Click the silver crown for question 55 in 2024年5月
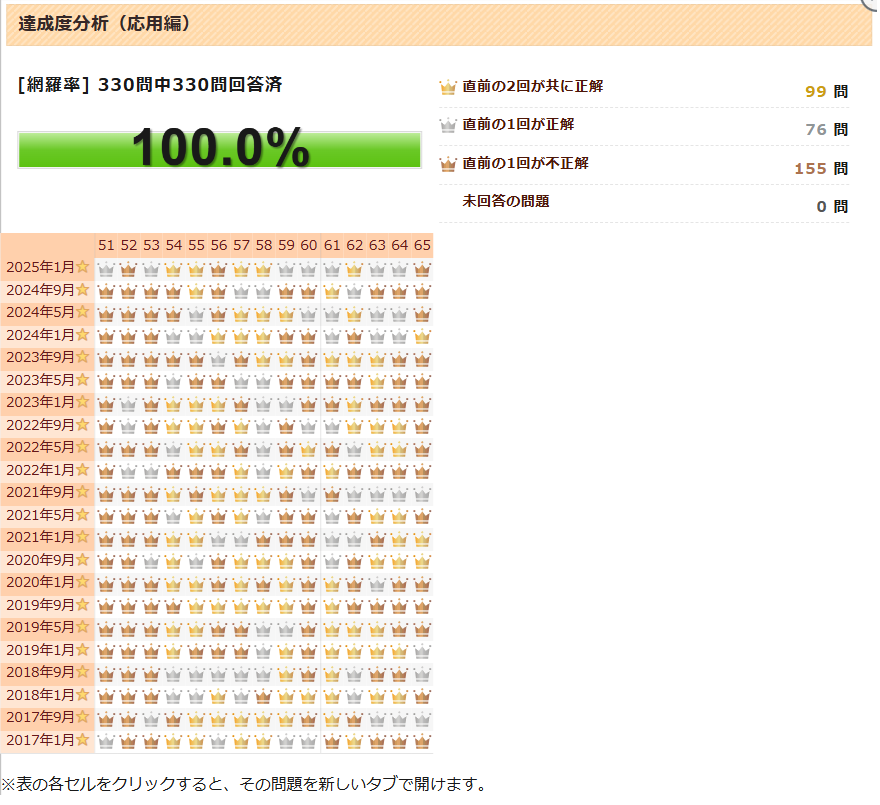This screenshot has height=805, width=880. pos(195,314)
